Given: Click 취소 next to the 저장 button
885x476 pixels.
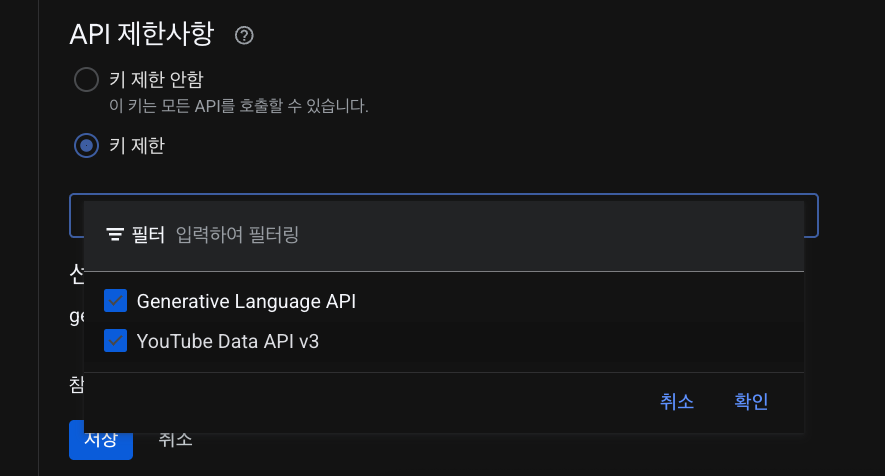Looking at the screenshot, I should pyautogui.click(x=175, y=440).
